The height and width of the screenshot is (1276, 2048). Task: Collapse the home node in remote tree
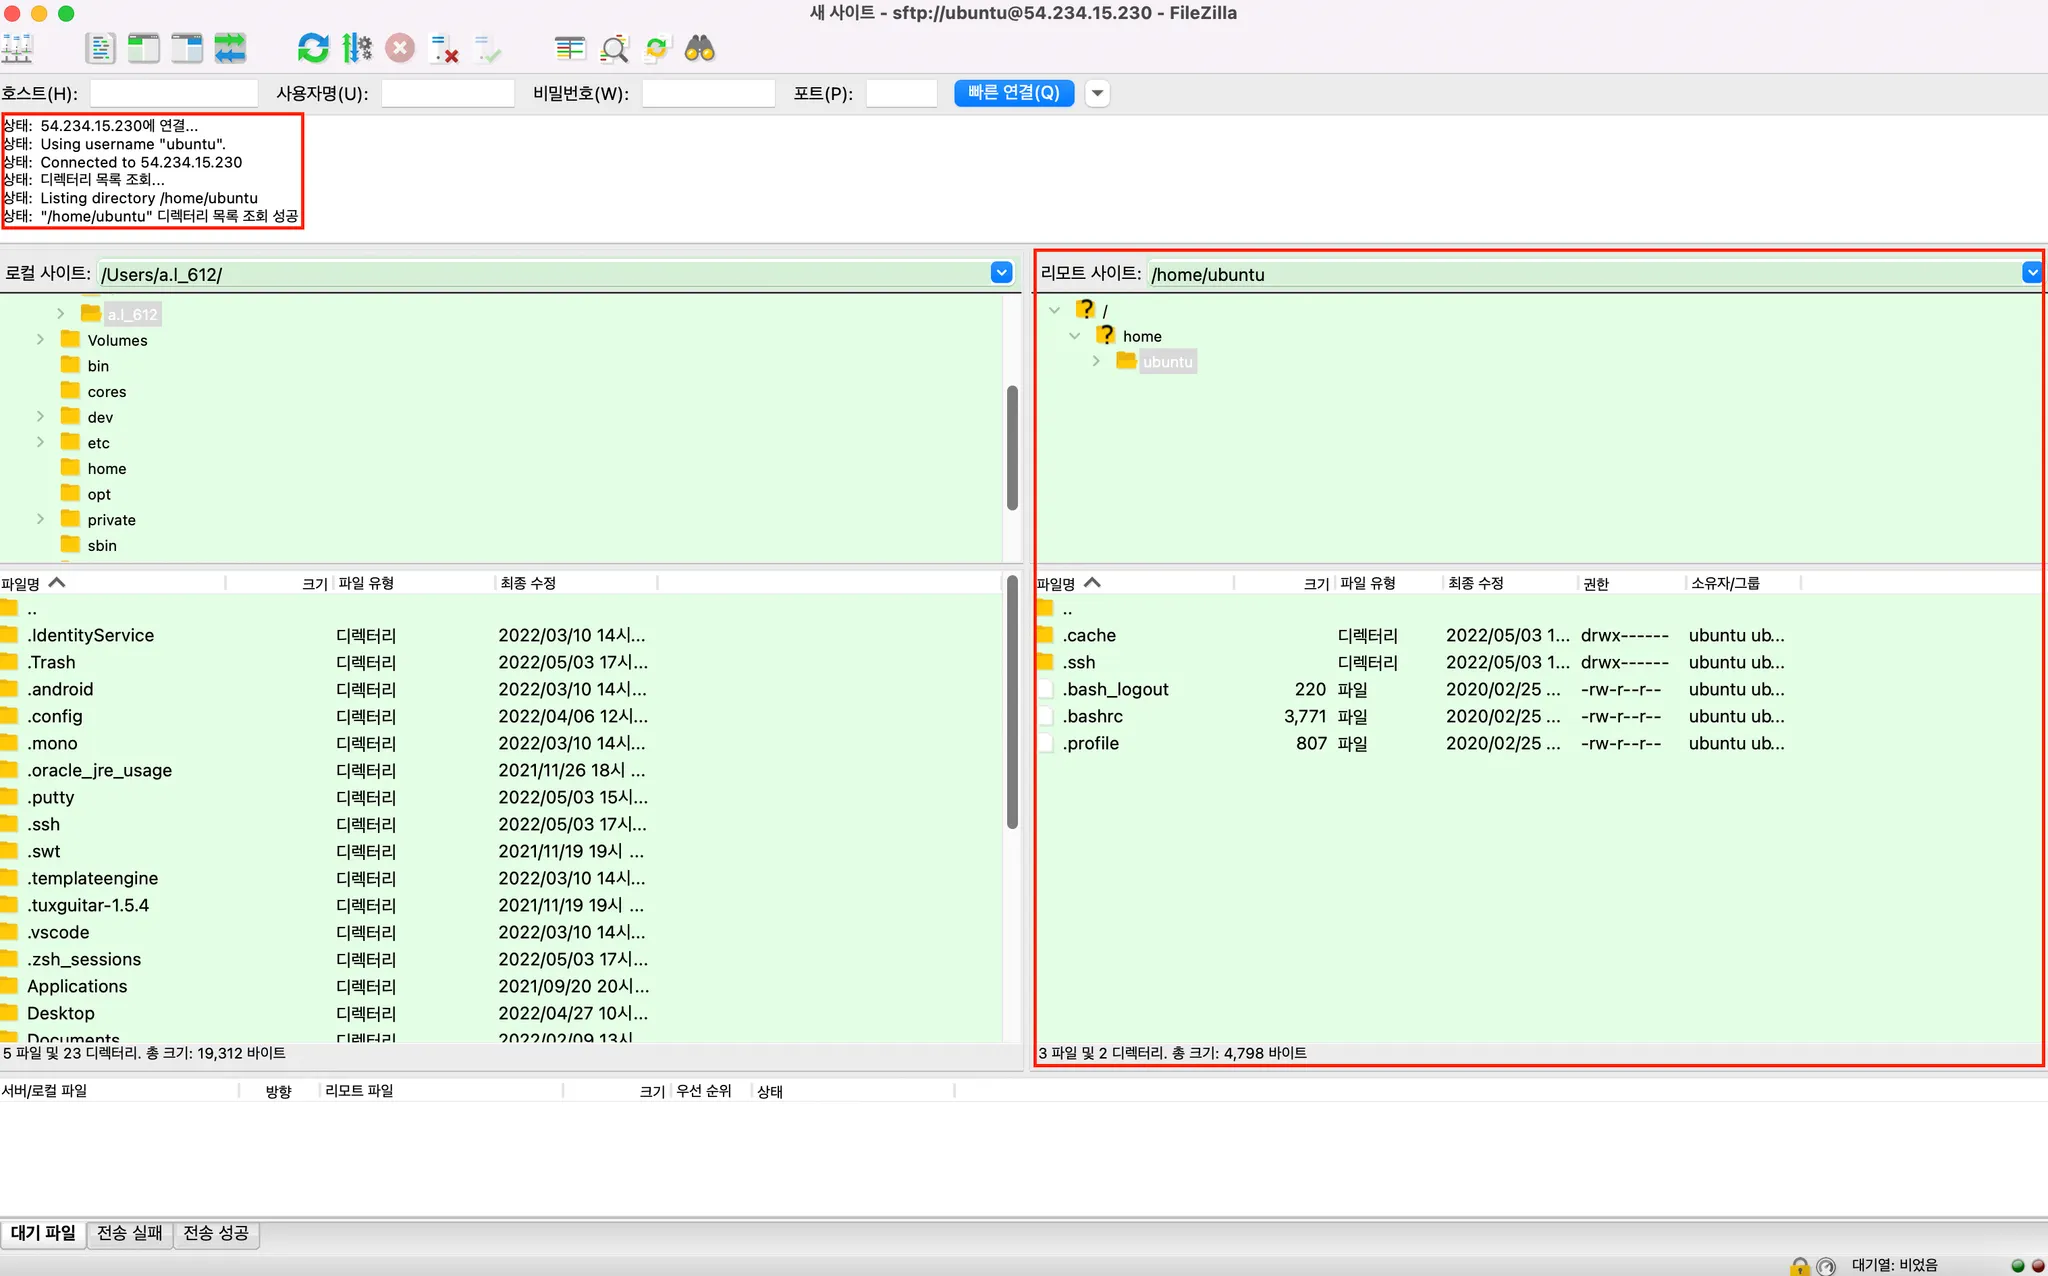[x=1075, y=336]
